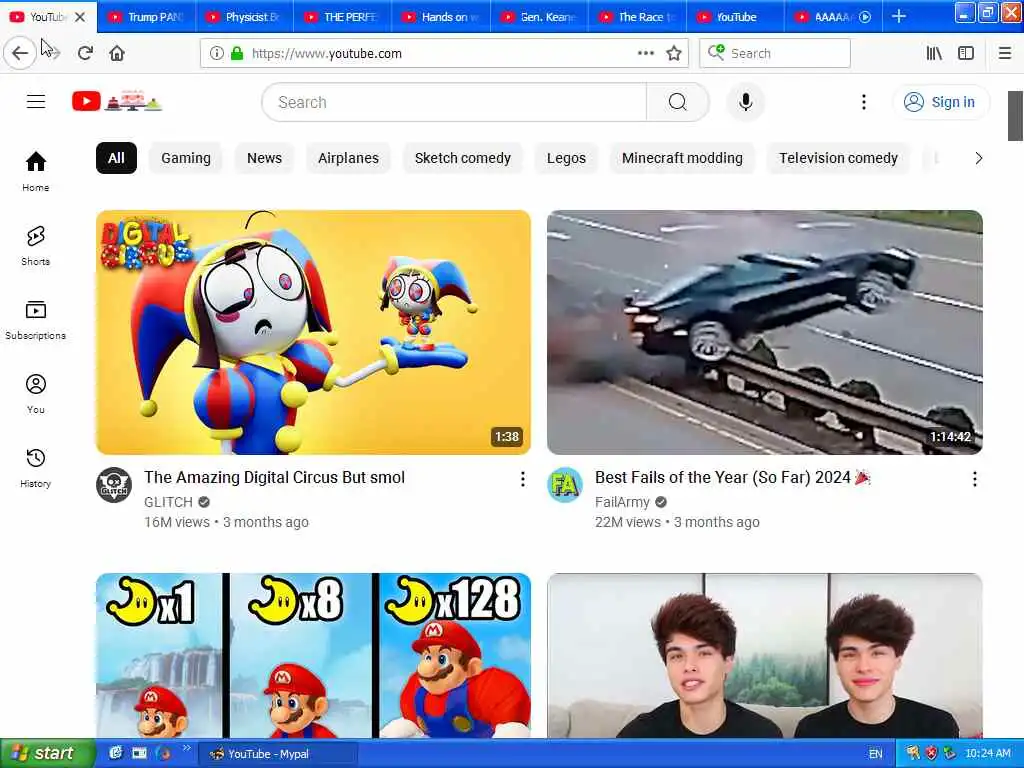Select the Television comedy filter chip

[838, 158]
